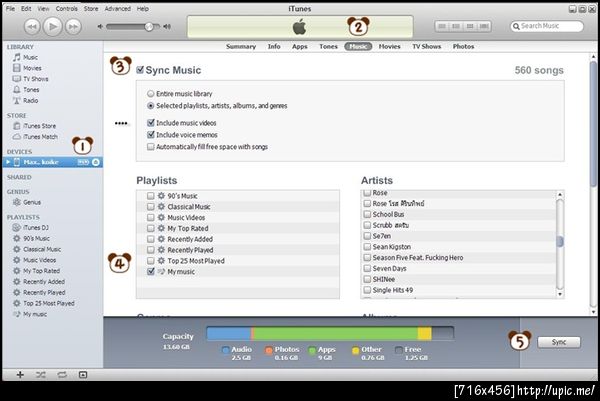Screen dimensions: 600x401
Task: Show the artwork viewer button
Action: click(83, 375)
